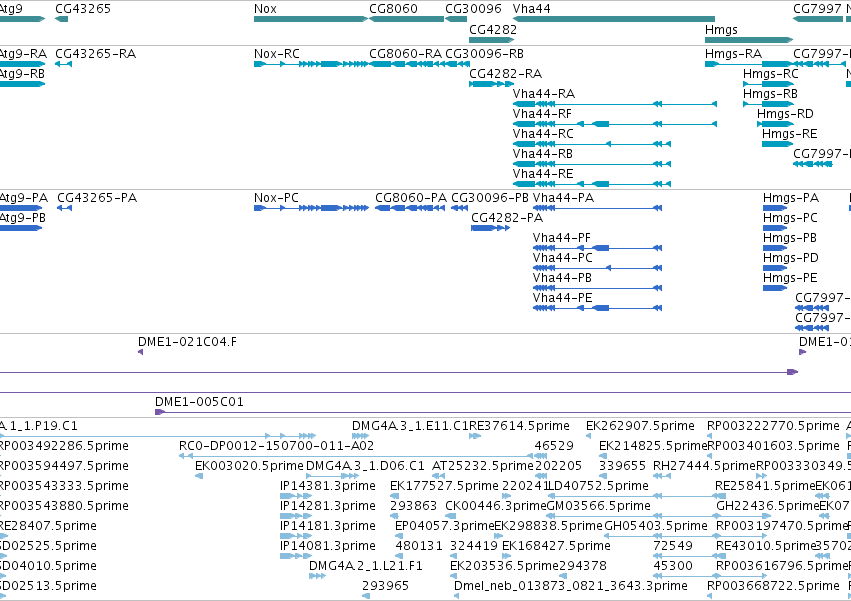The image size is (851, 601).
Task: Click the Dmel_neb_013873_0821_3643.3prime EST label
Action: pos(571,586)
